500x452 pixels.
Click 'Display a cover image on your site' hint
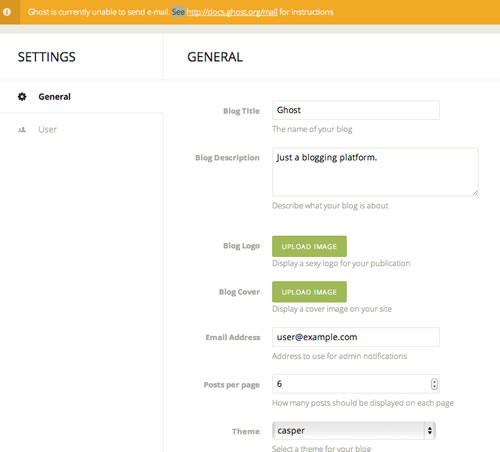click(x=332, y=309)
